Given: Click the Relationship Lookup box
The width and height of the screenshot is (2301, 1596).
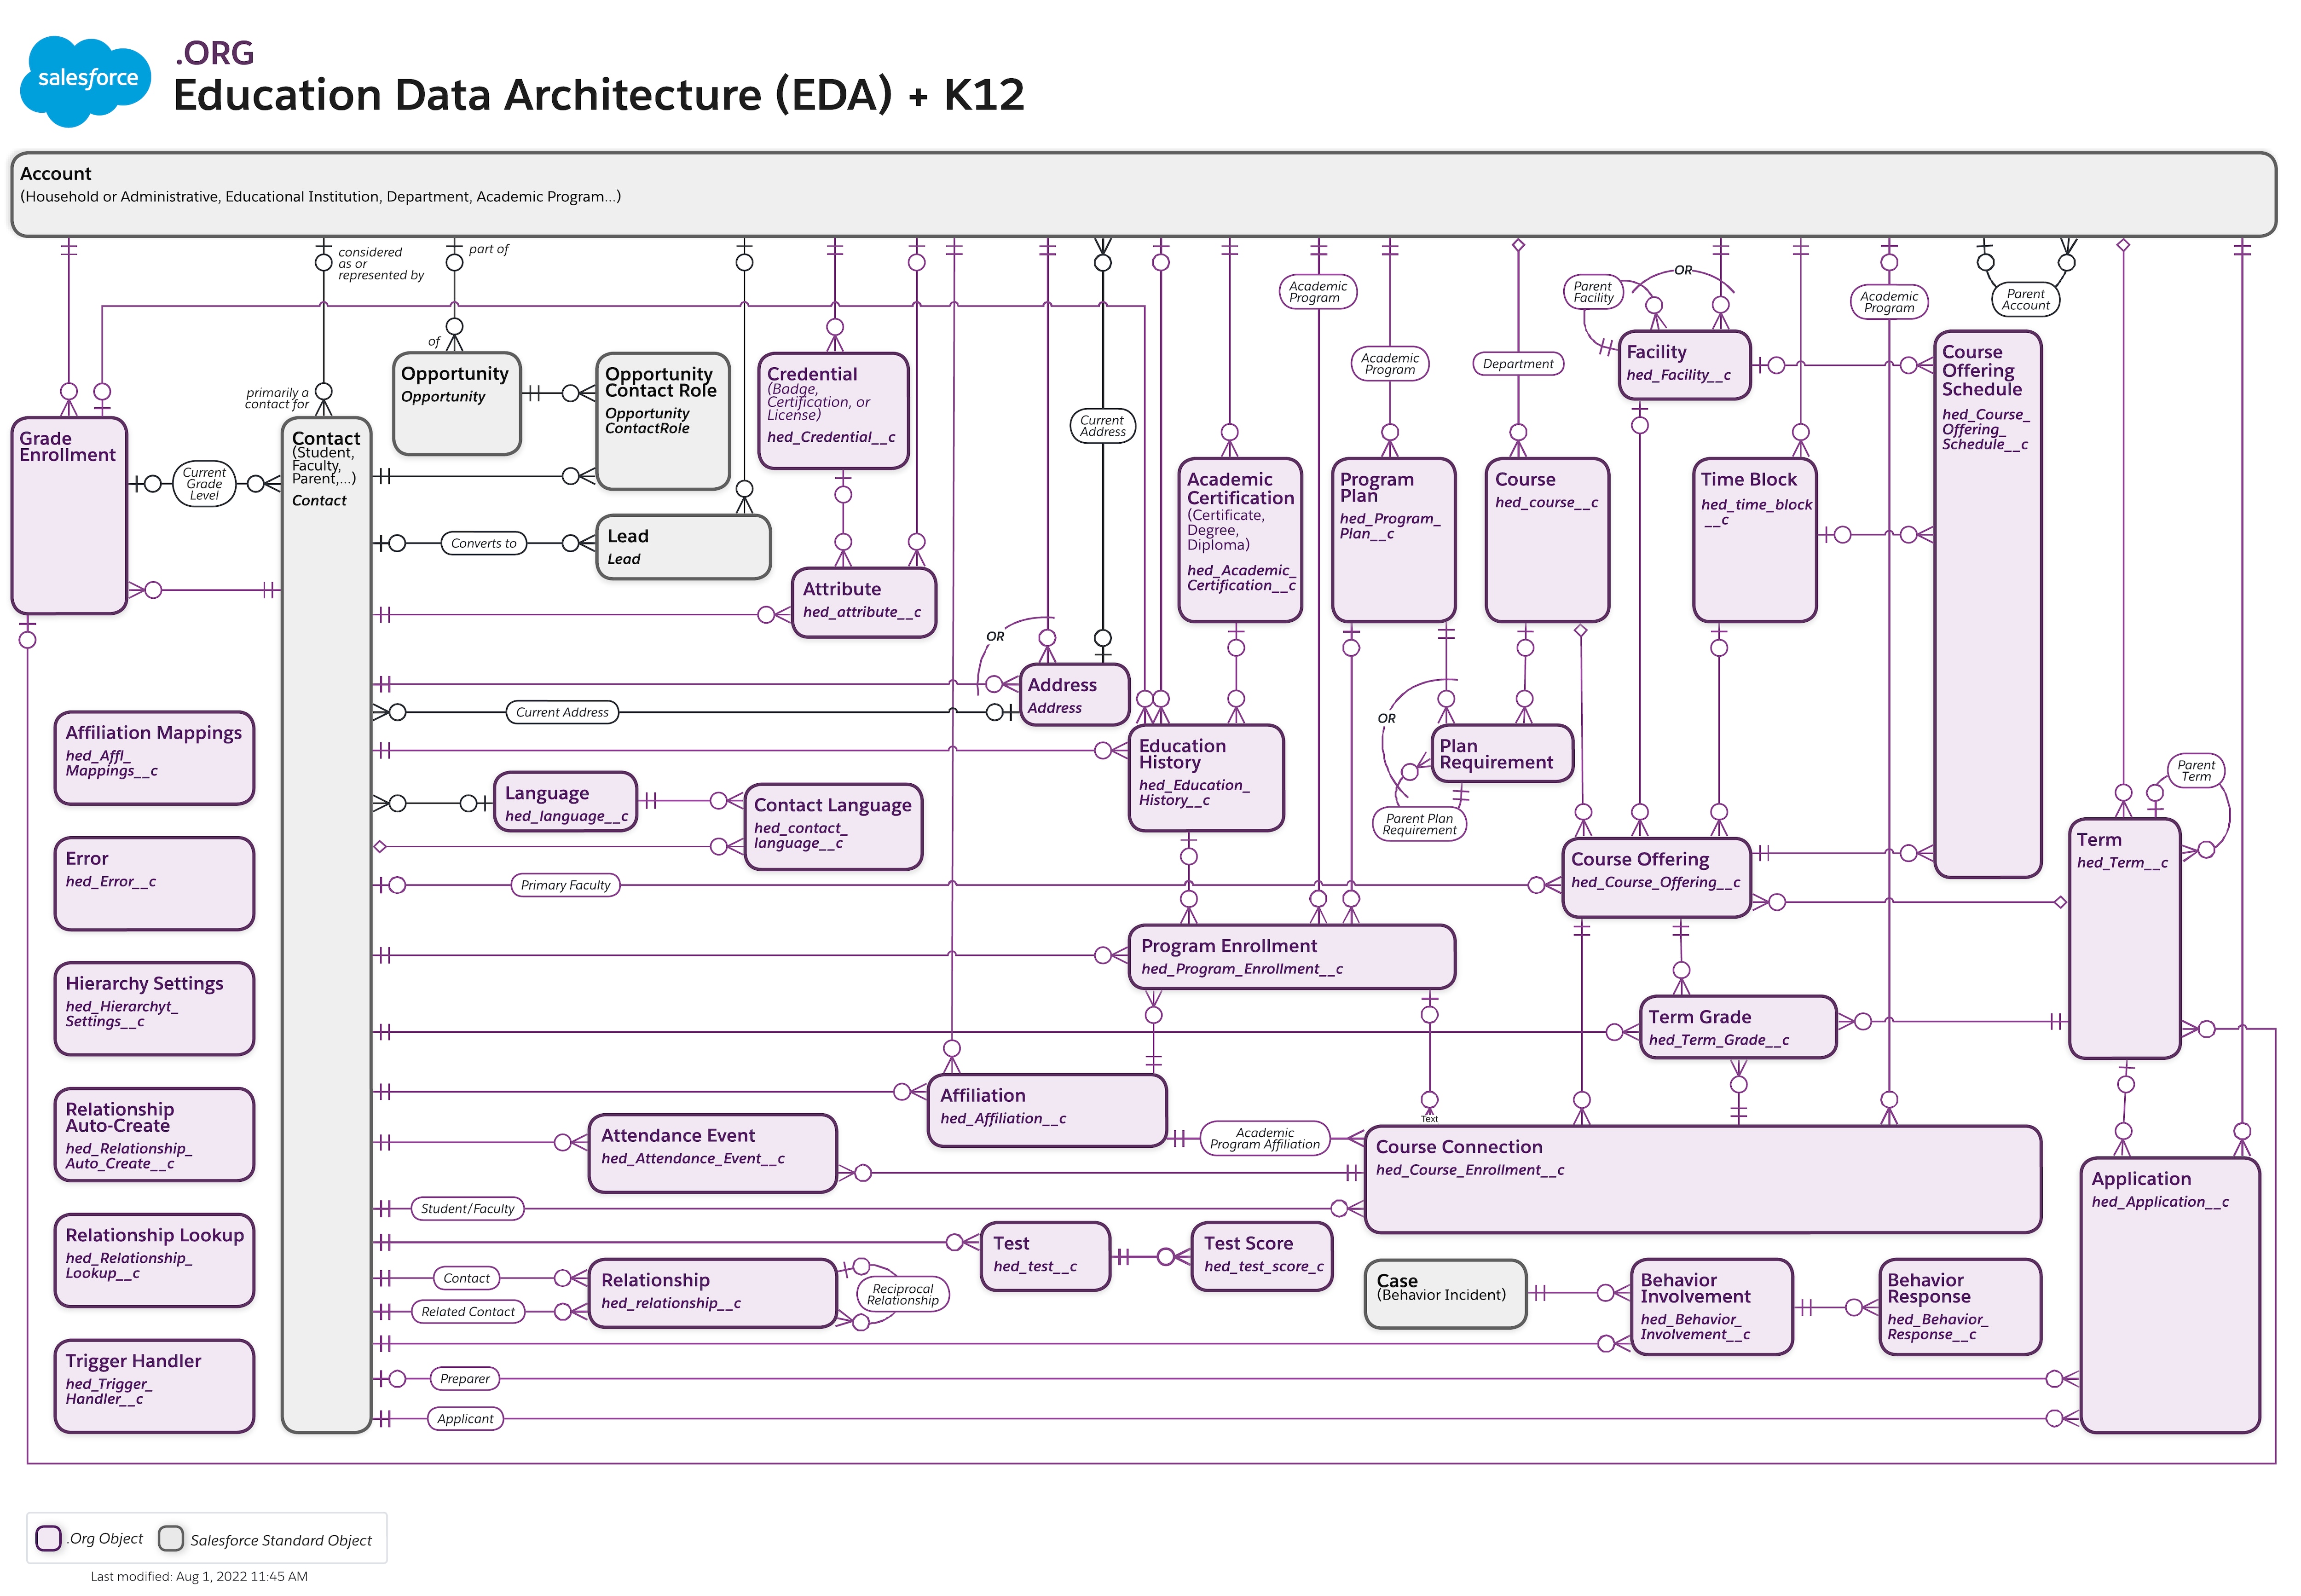Looking at the screenshot, I should point(154,1261).
